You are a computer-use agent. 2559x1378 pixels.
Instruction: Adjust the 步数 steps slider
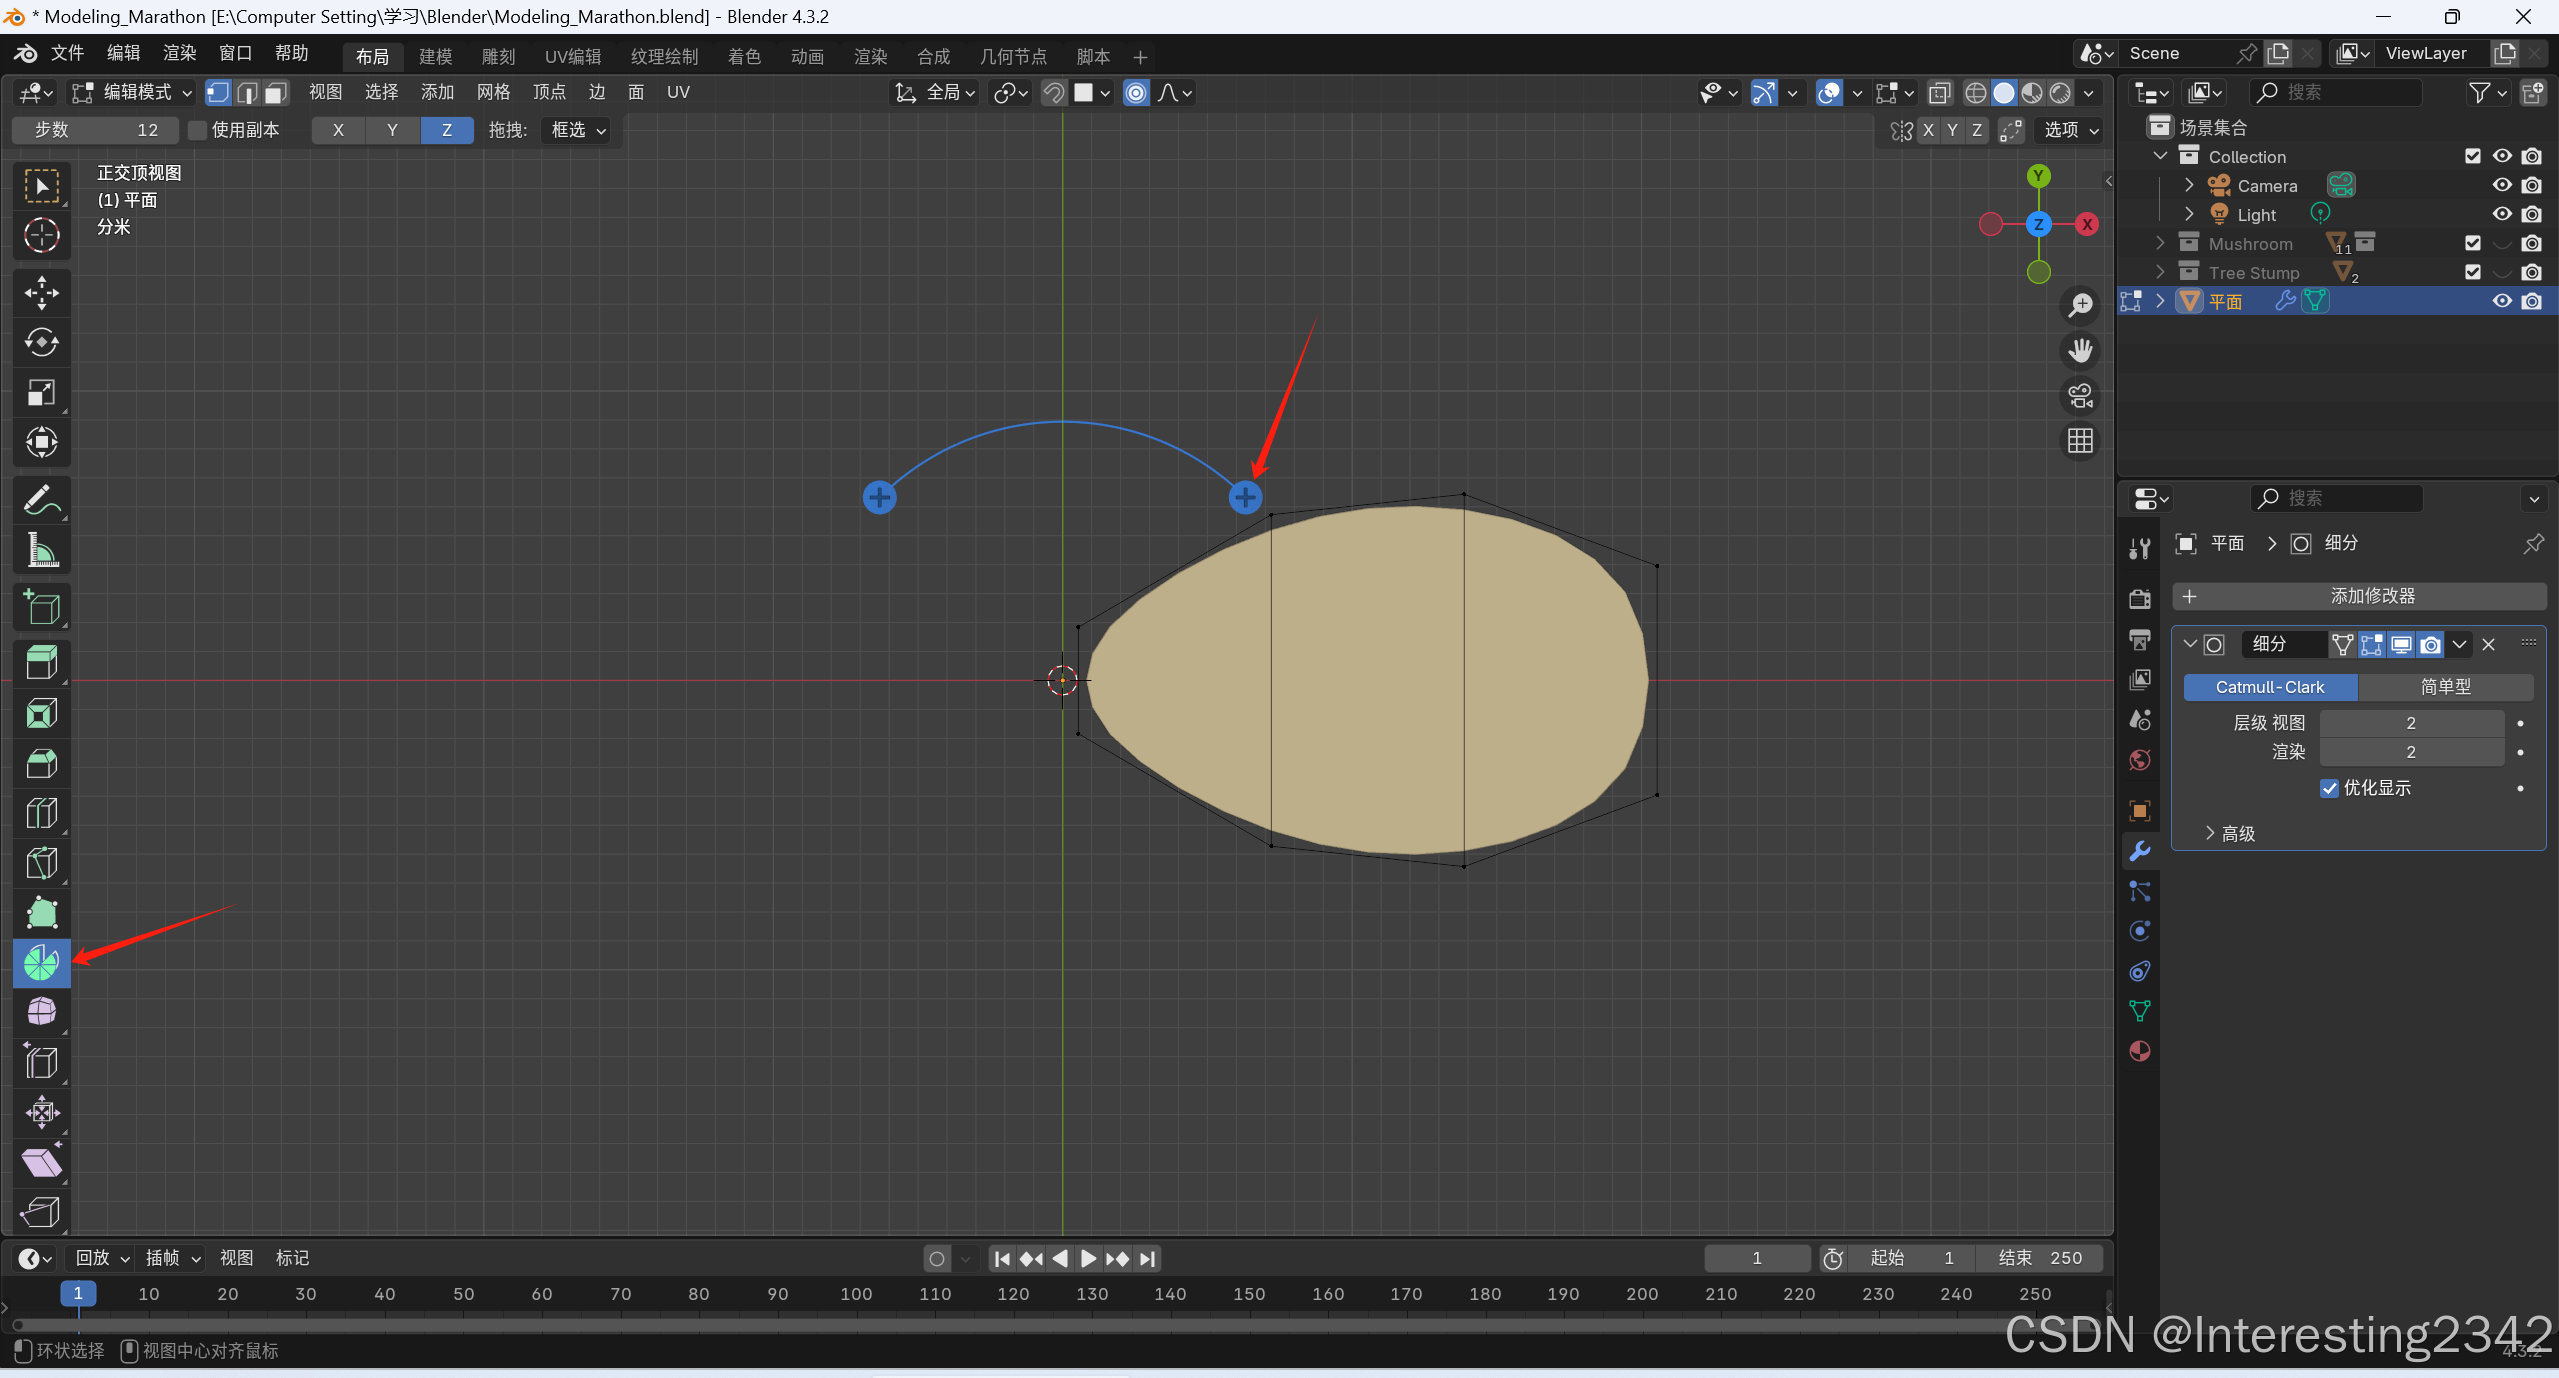[x=96, y=130]
